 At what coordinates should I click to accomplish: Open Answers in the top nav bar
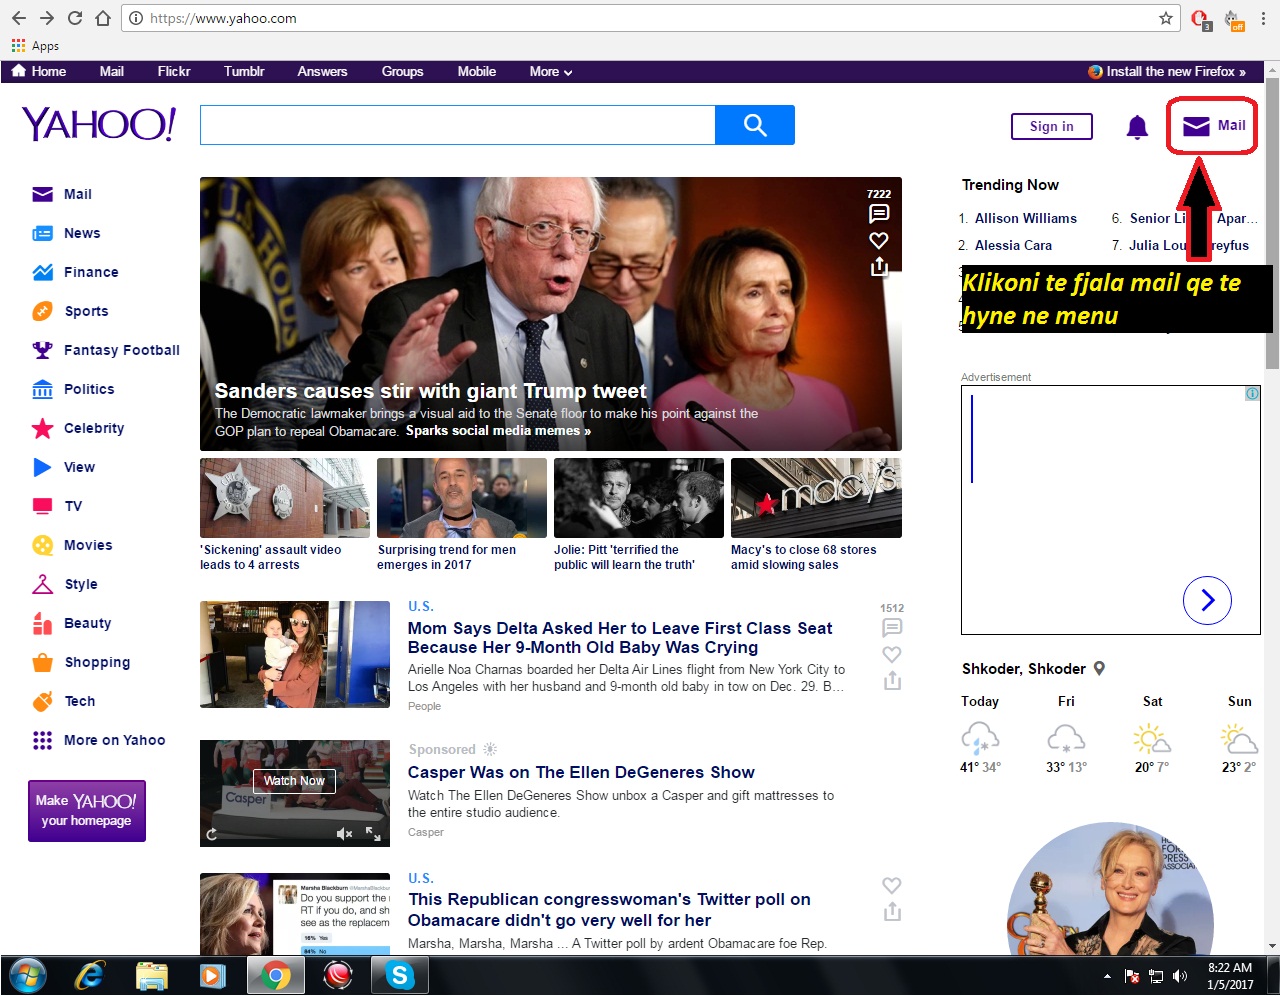coord(322,71)
